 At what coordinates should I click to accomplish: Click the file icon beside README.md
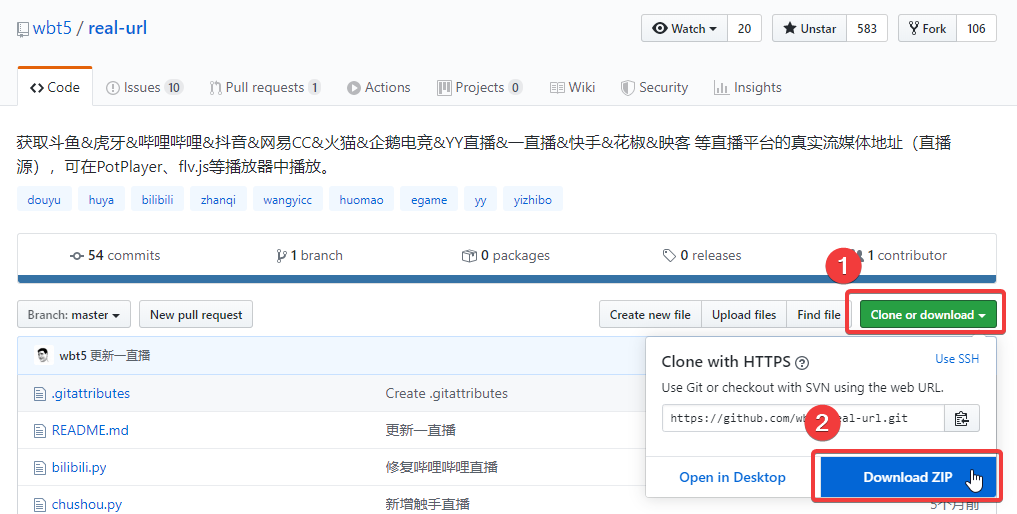(x=40, y=431)
